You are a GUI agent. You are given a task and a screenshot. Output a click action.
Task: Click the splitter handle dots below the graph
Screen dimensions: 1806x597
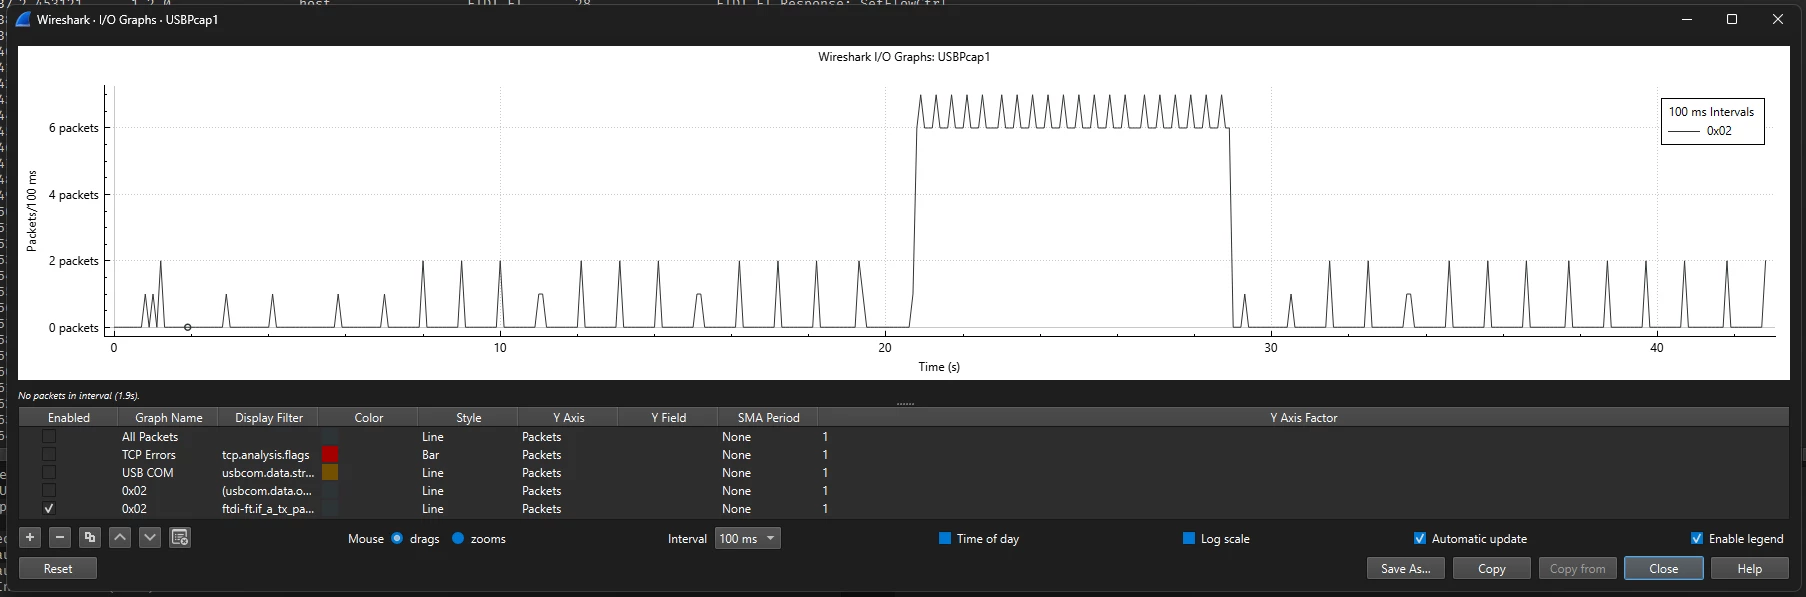pyautogui.click(x=905, y=403)
